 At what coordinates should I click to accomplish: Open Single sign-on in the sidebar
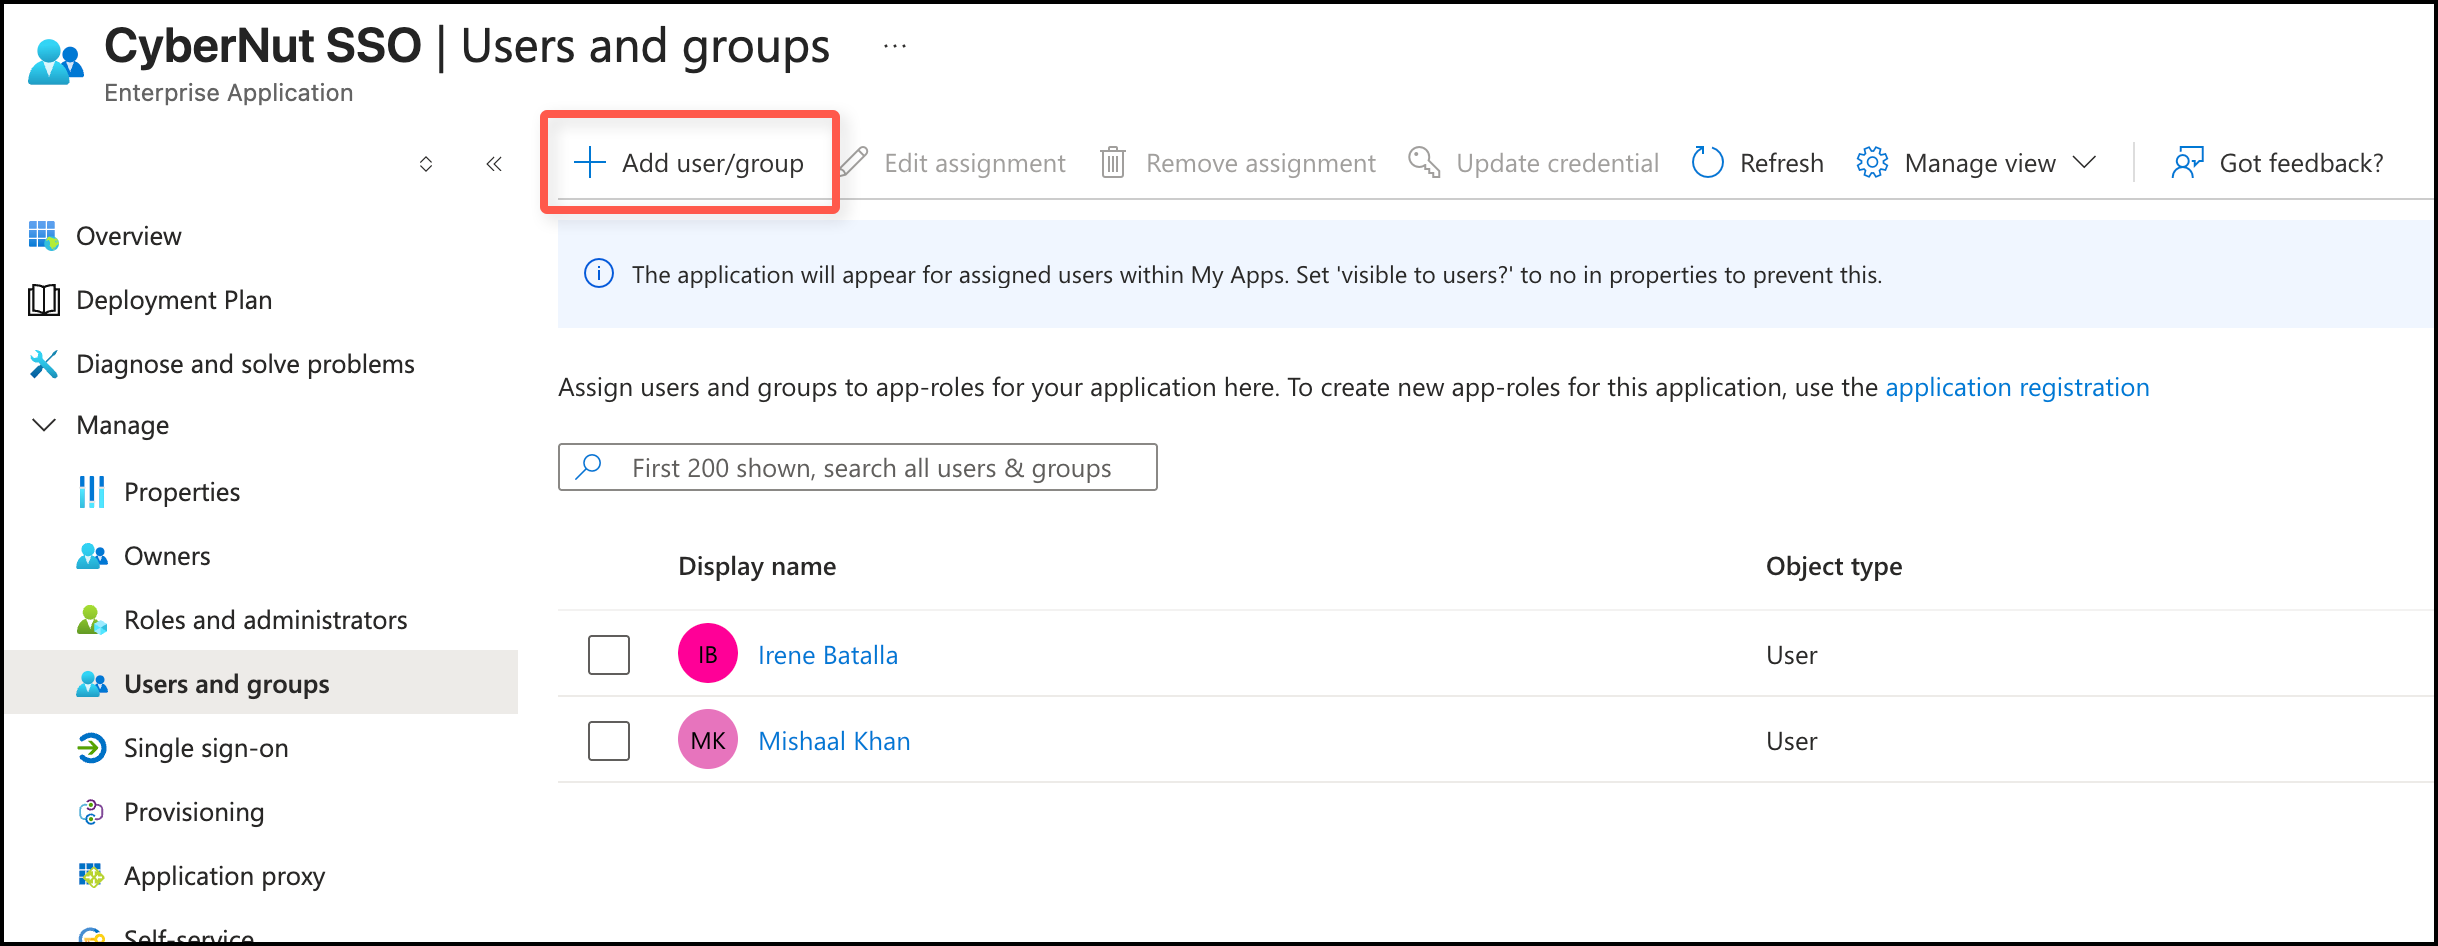tap(205, 748)
